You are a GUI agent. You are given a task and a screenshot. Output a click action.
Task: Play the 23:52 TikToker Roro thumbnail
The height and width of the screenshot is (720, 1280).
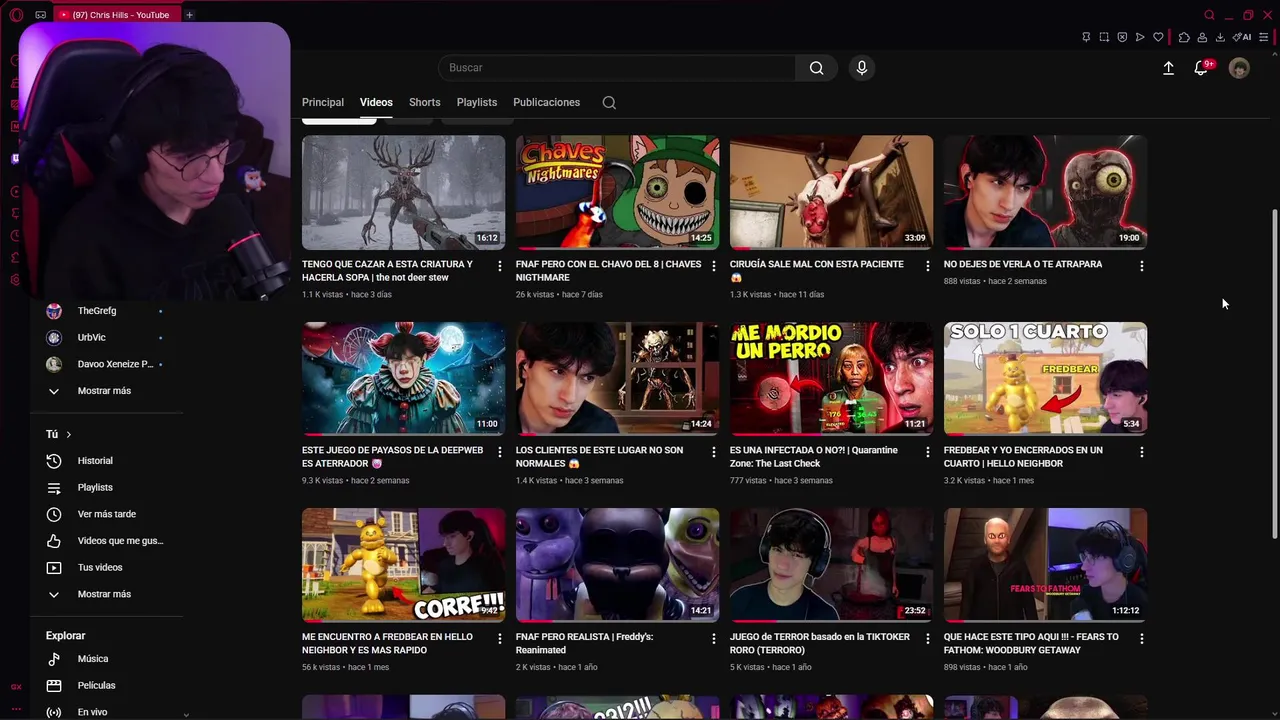coord(831,564)
